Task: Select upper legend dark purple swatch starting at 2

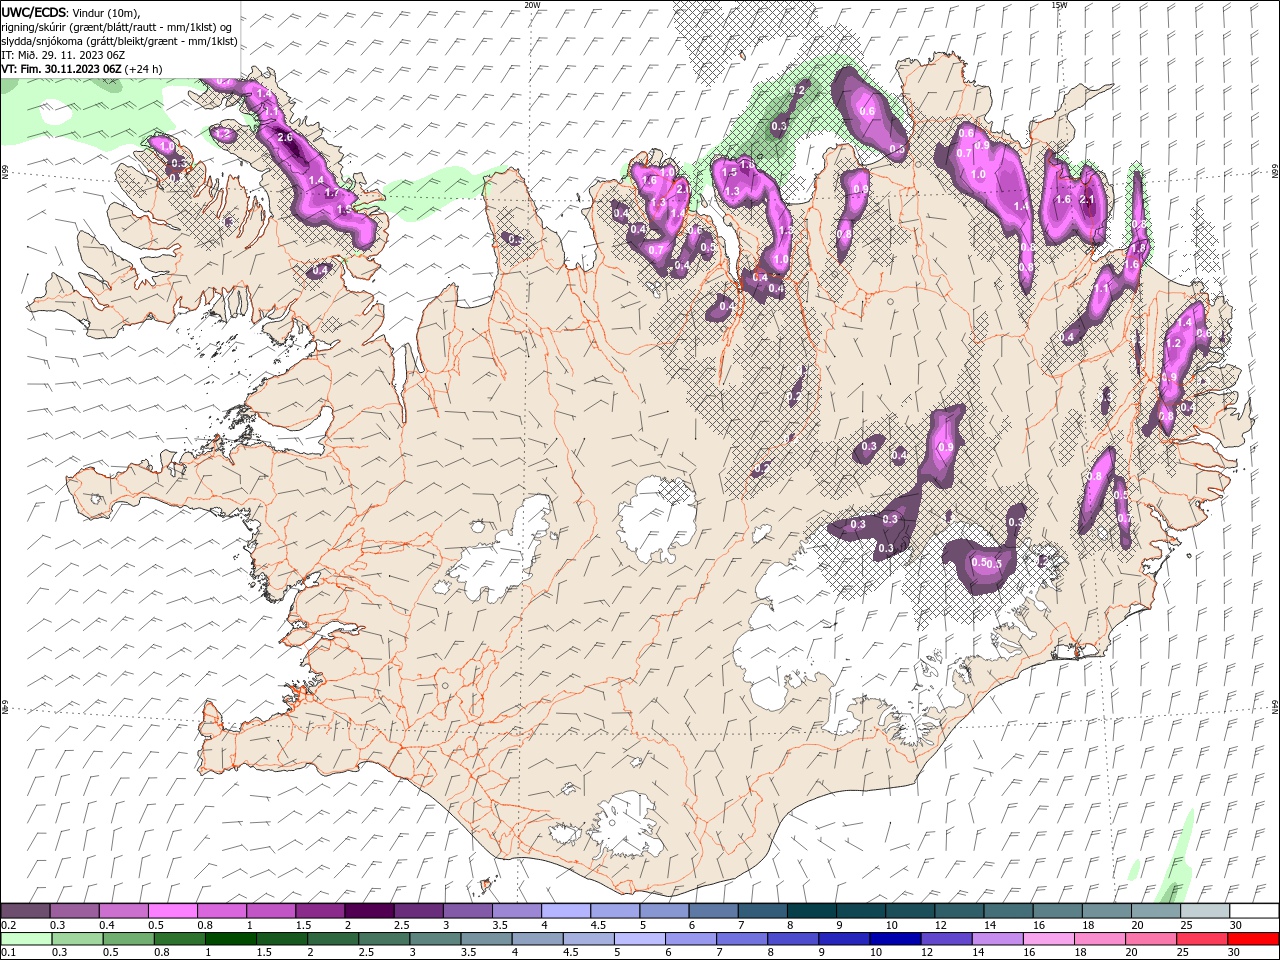Action: pos(369,911)
